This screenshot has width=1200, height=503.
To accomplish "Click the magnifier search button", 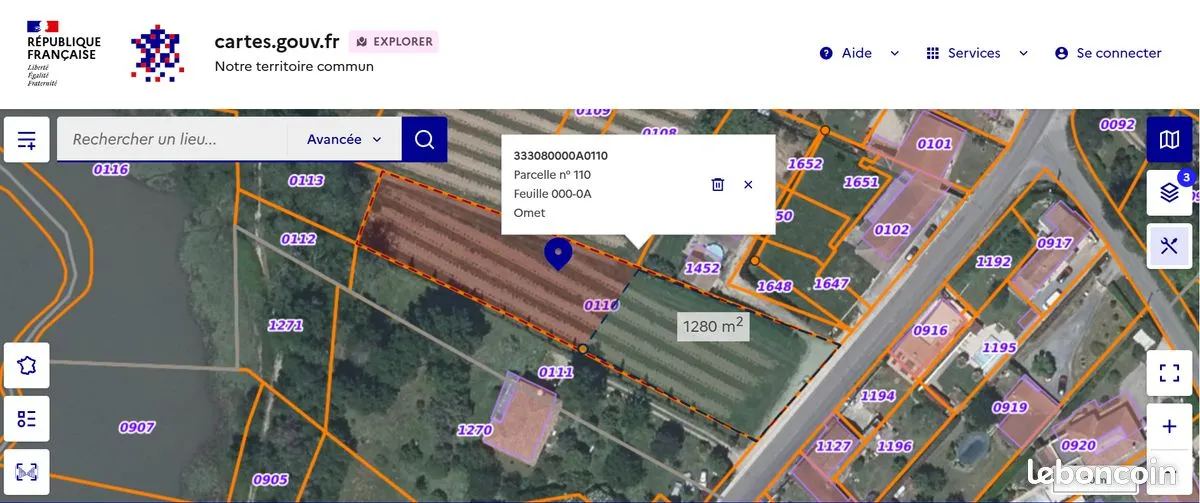I will point(424,139).
